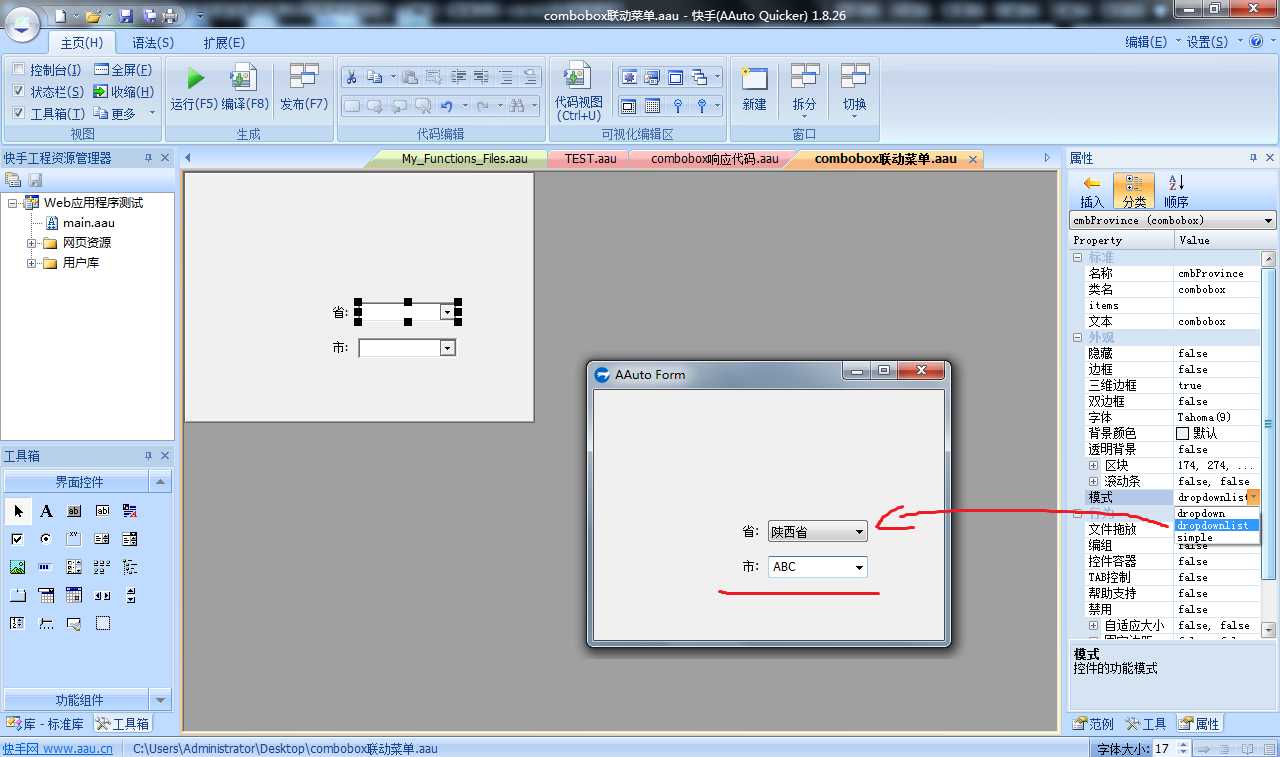Switch to the 扩展(E) ribbon tab
Viewport: 1280px width, 757px height.
[224, 43]
